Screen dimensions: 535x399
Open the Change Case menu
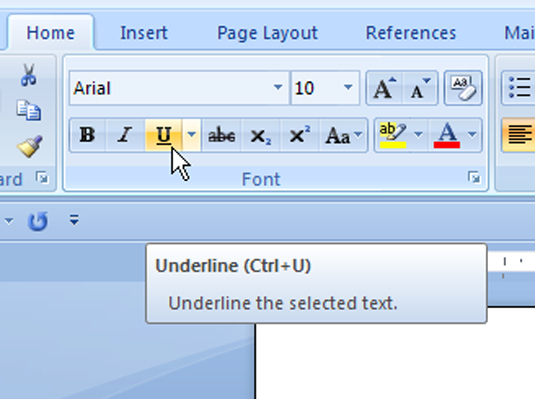click(x=343, y=135)
